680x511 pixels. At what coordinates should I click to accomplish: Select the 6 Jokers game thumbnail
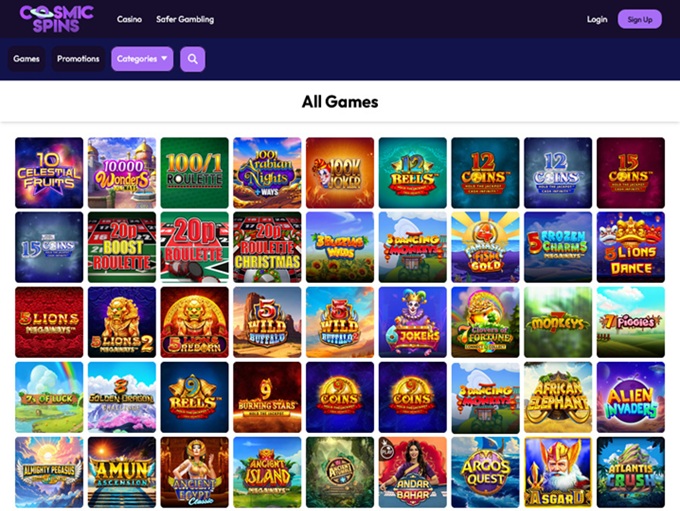(x=412, y=322)
